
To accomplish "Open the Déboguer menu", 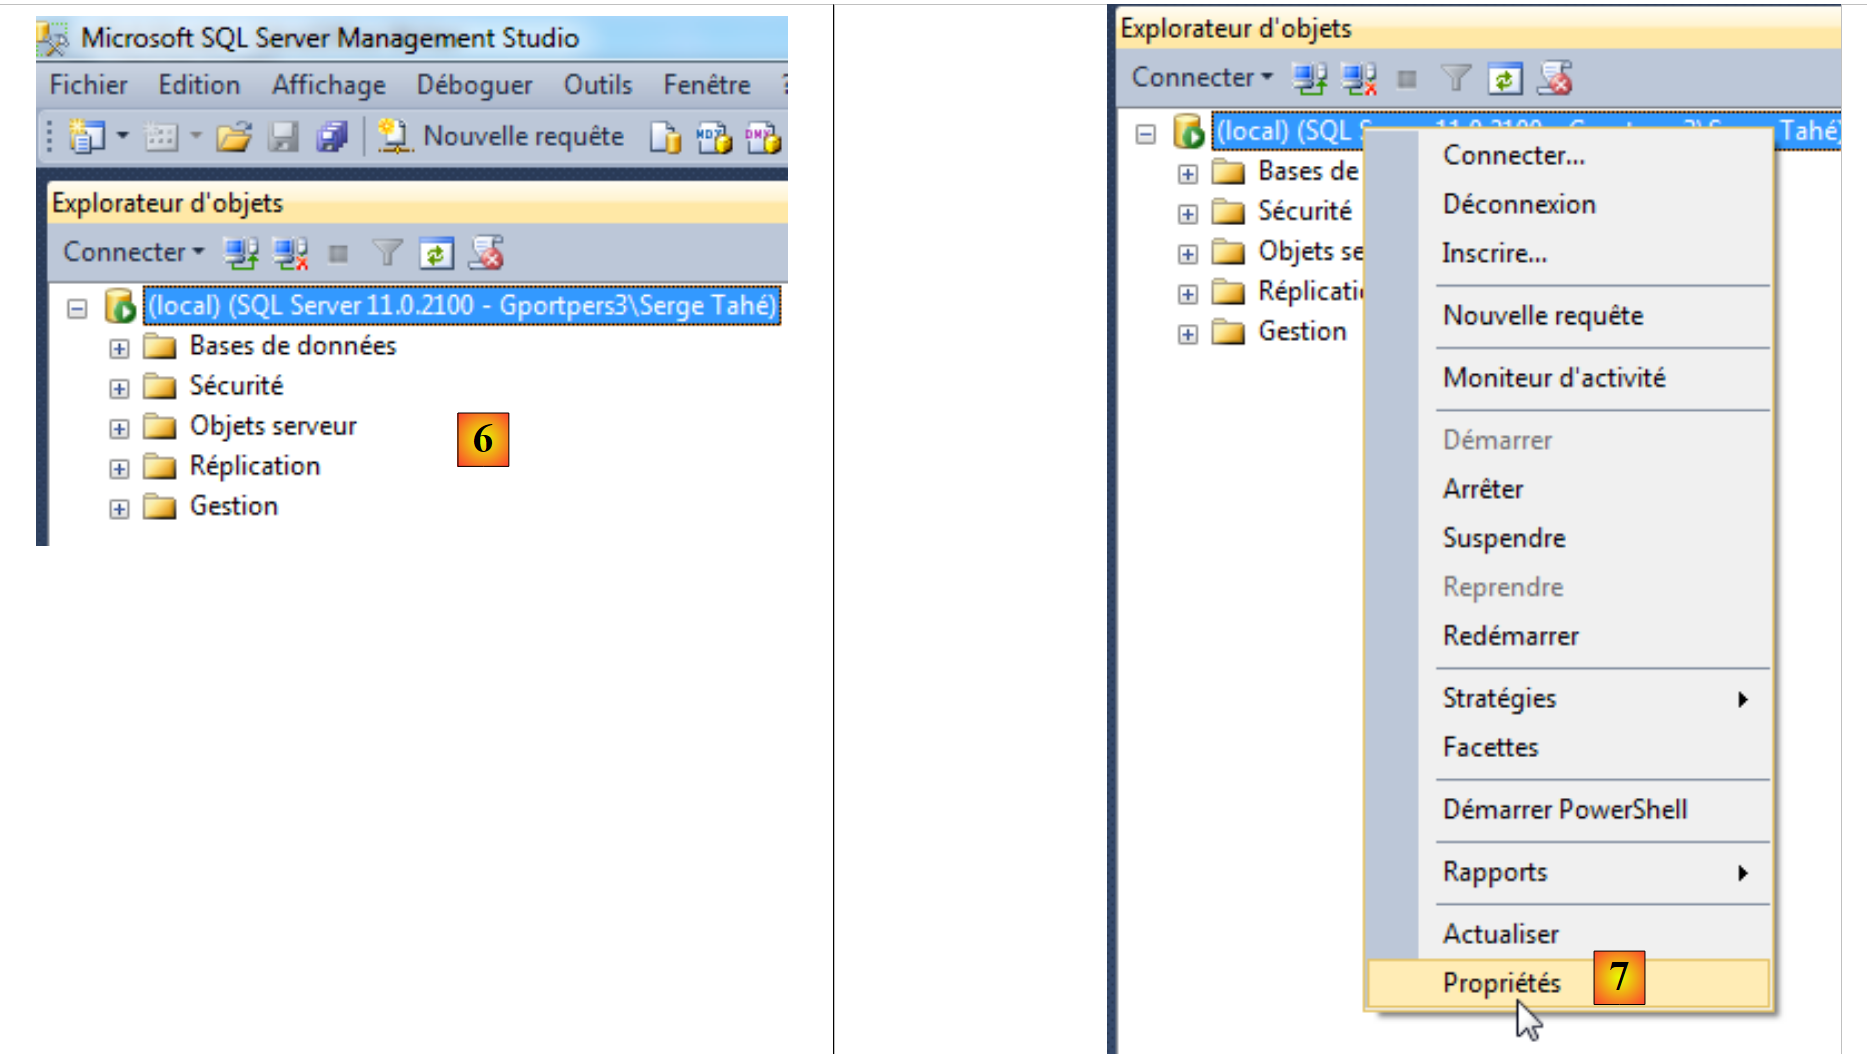I will click(x=474, y=85).
